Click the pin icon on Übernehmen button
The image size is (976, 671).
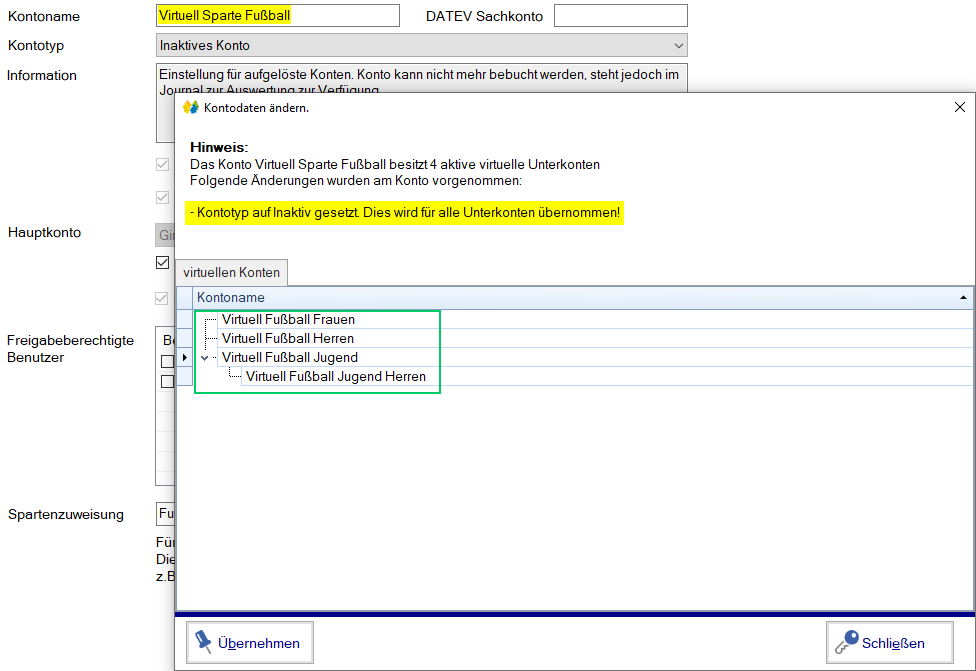pos(205,642)
